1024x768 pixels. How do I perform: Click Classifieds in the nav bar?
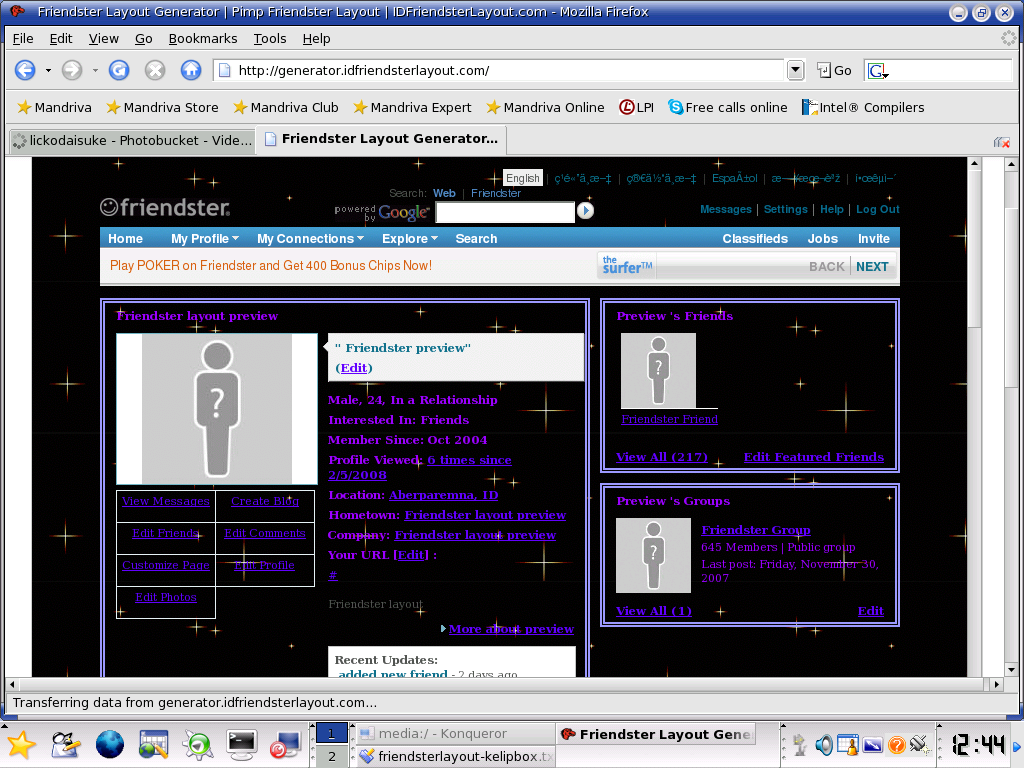[755, 238]
